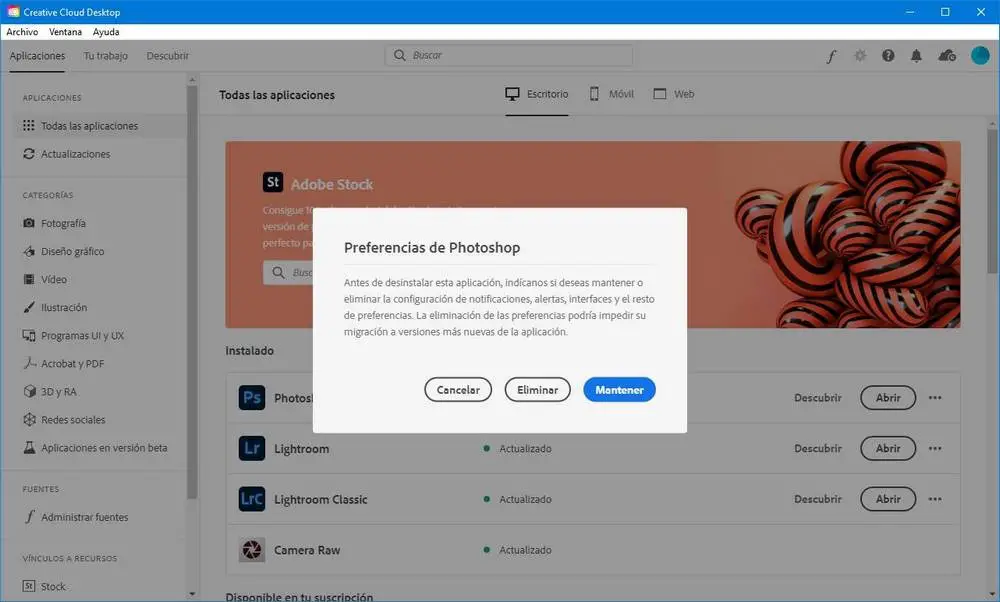
Task: Click the Lightroom Classic LrC icon
Action: (x=252, y=499)
